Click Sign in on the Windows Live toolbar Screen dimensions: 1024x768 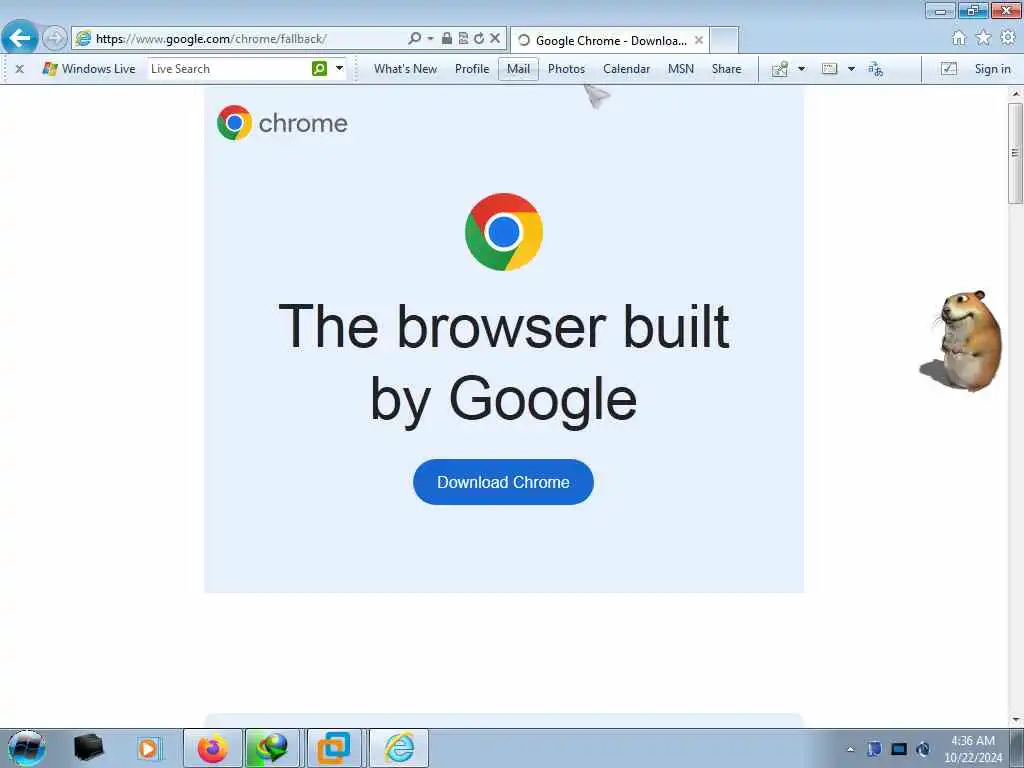coord(992,69)
